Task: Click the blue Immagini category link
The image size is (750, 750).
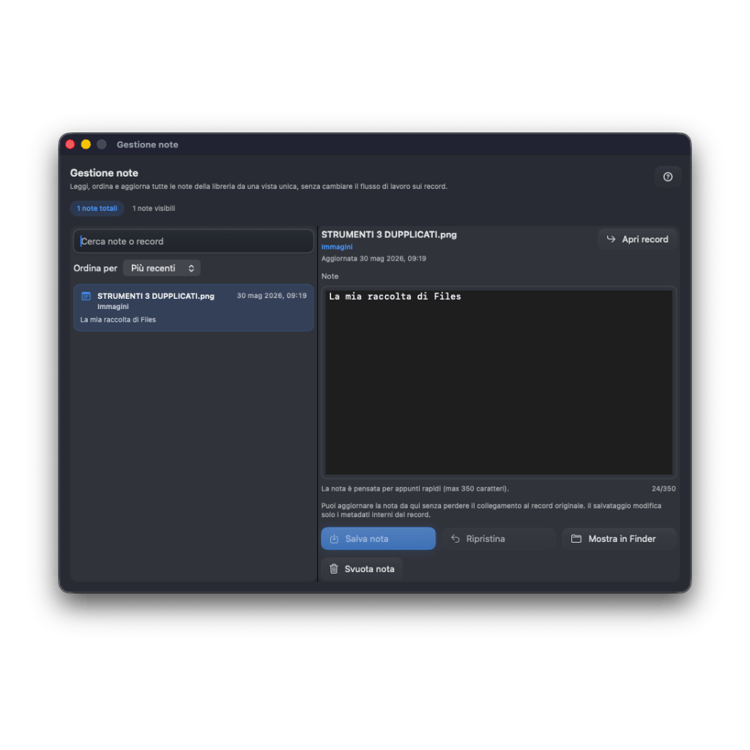Action: 337,247
